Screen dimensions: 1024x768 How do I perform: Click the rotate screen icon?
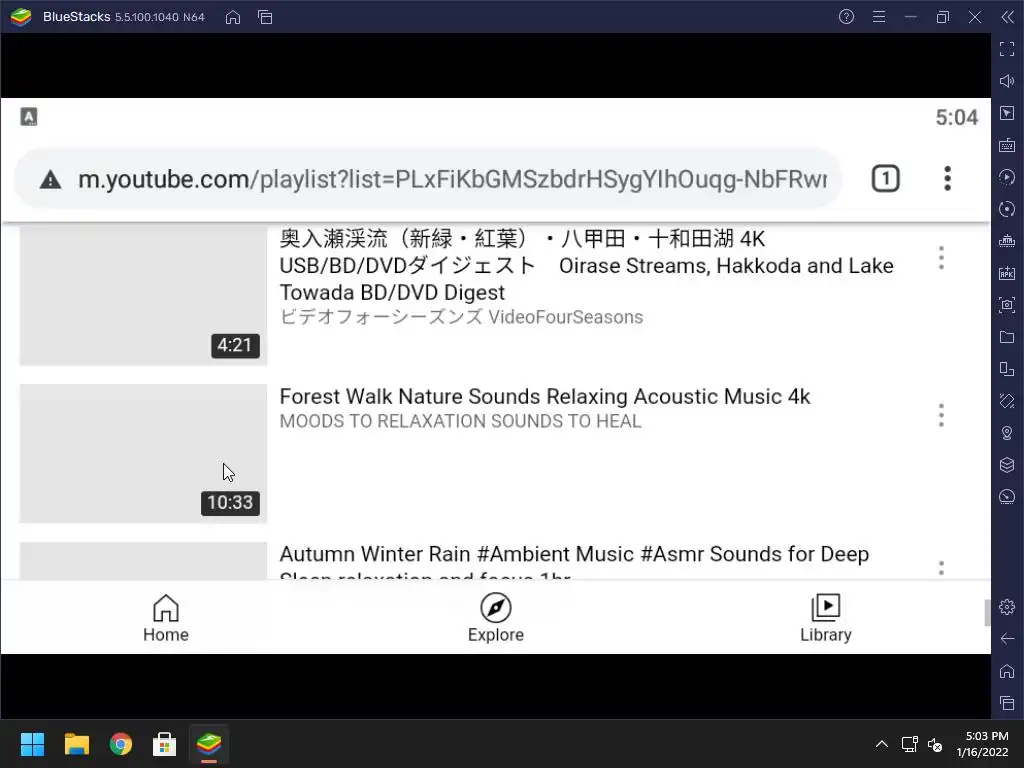pyautogui.click(x=1007, y=401)
